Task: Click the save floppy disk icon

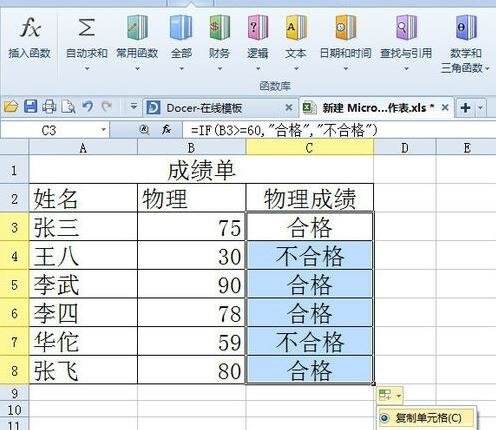Action: pos(30,107)
